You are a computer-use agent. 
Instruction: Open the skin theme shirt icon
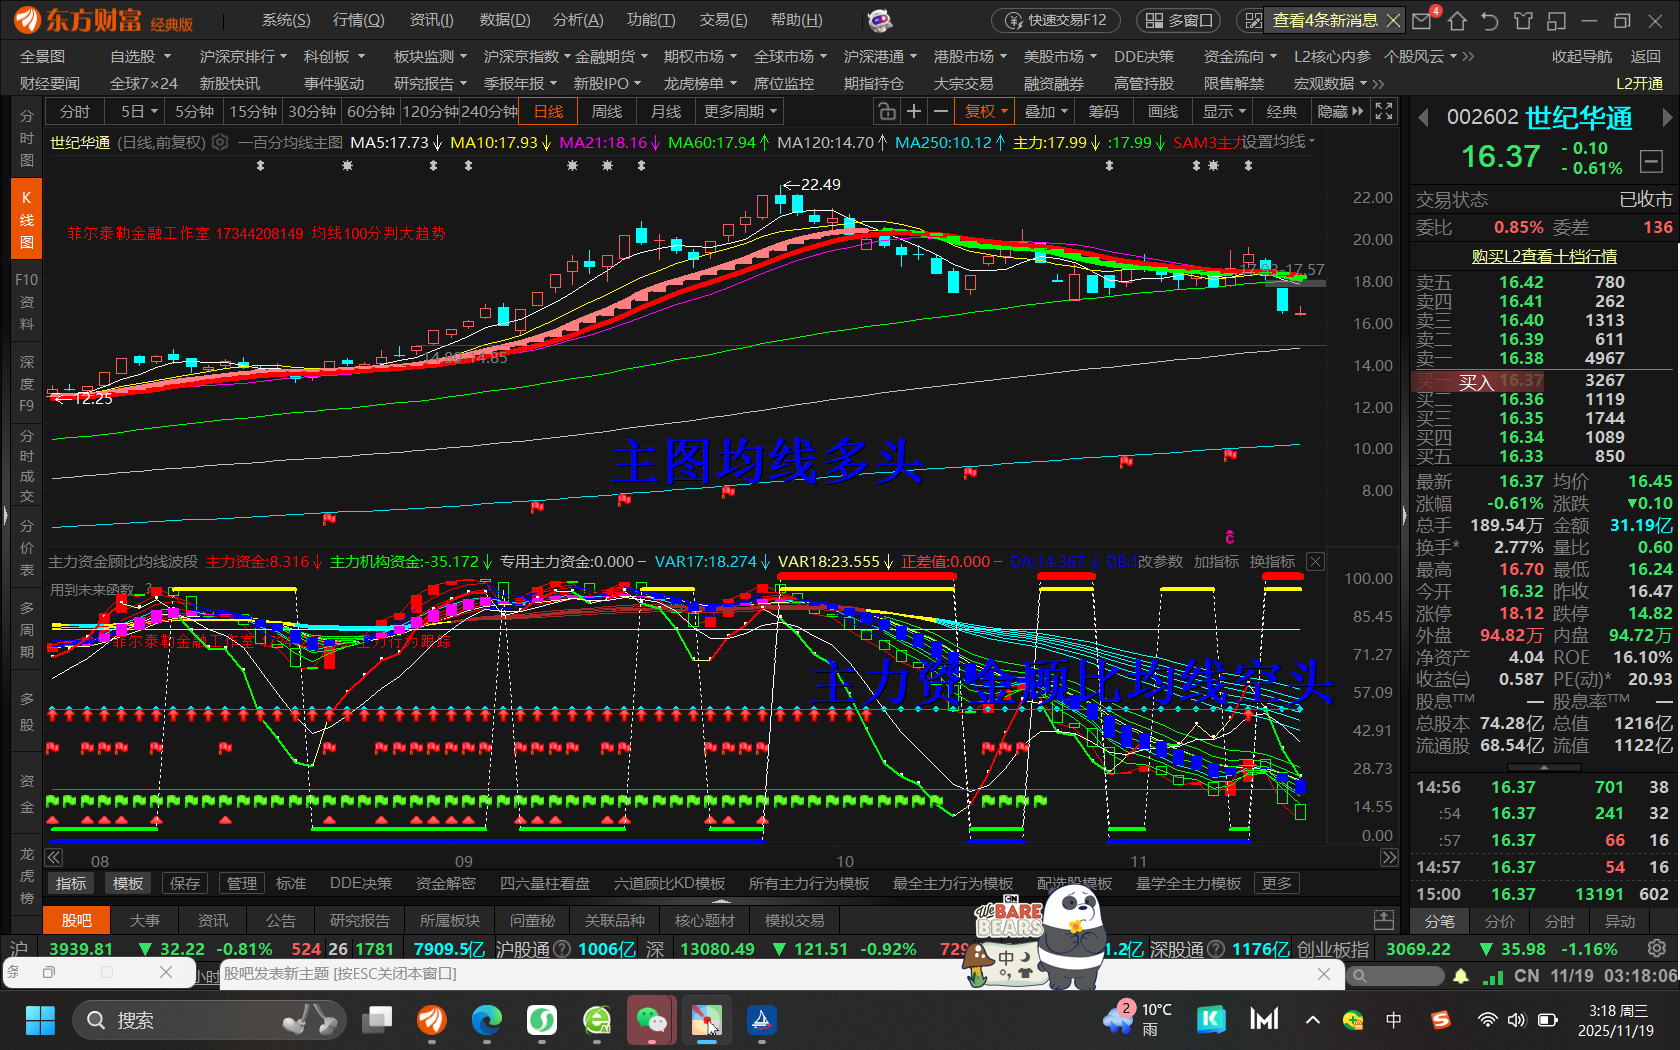(x=1523, y=21)
